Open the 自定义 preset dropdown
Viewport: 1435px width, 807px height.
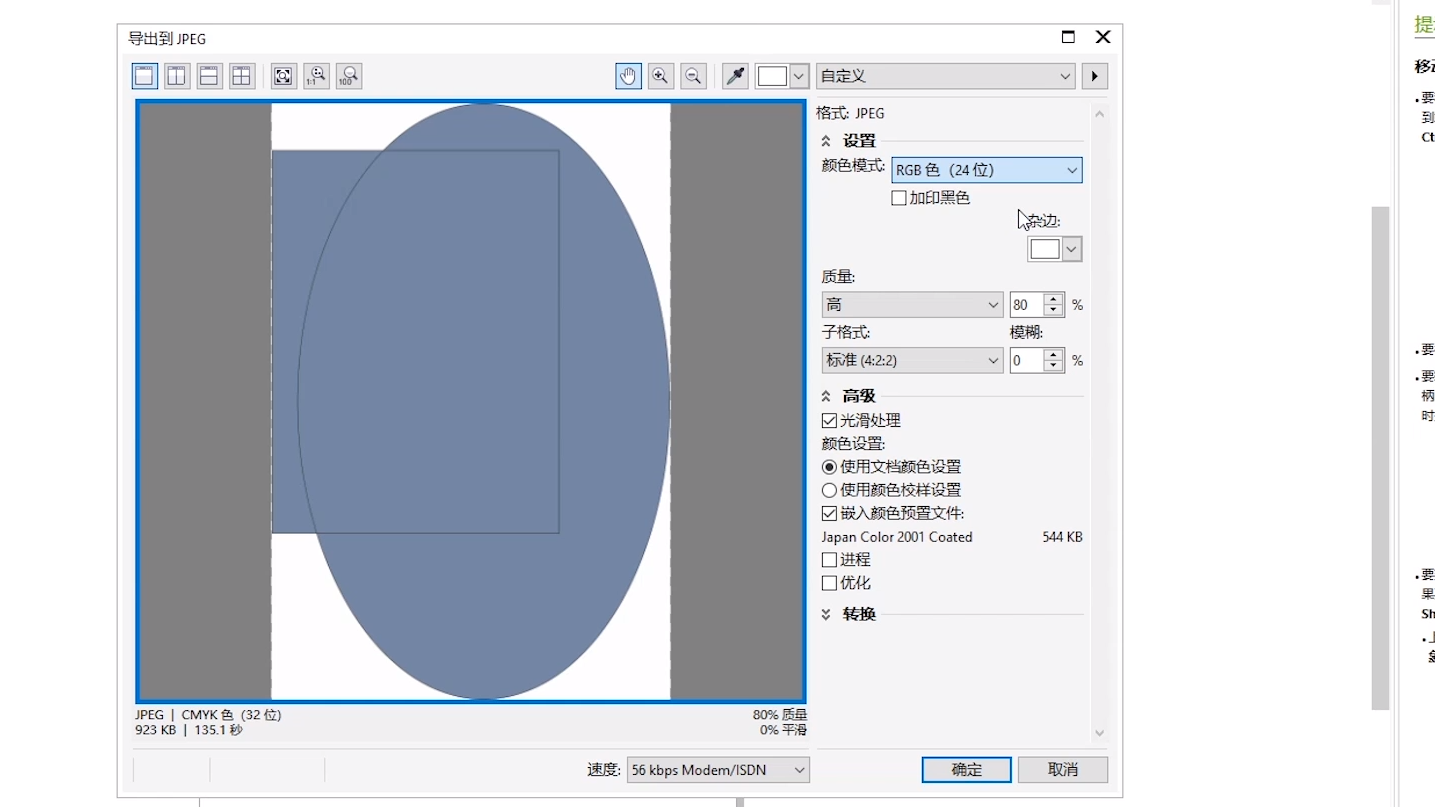point(946,76)
